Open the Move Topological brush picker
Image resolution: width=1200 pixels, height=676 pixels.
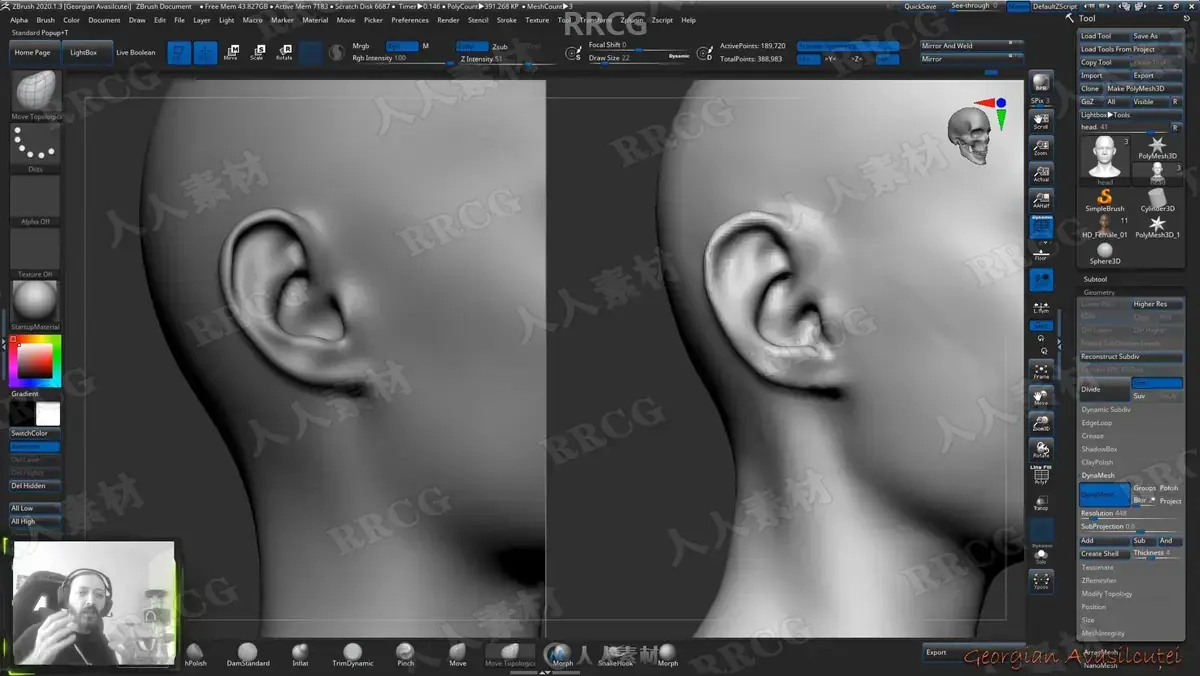point(36,96)
